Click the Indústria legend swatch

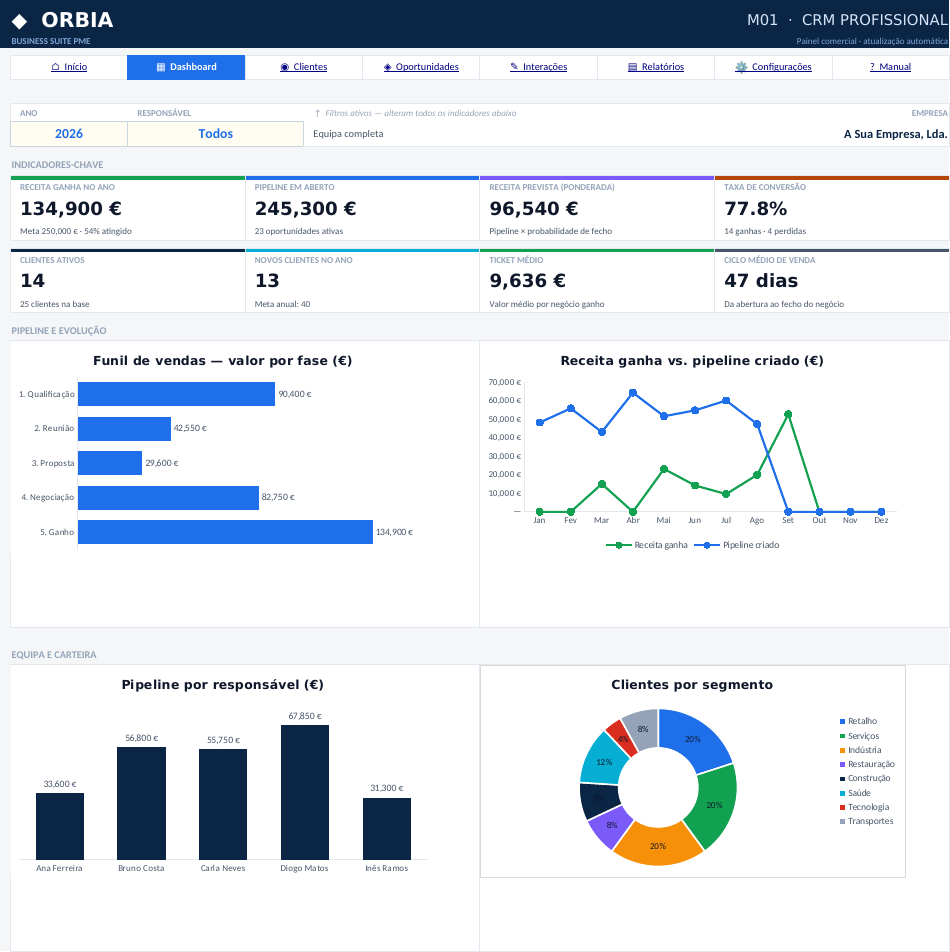pyautogui.click(x=843, y=750)
